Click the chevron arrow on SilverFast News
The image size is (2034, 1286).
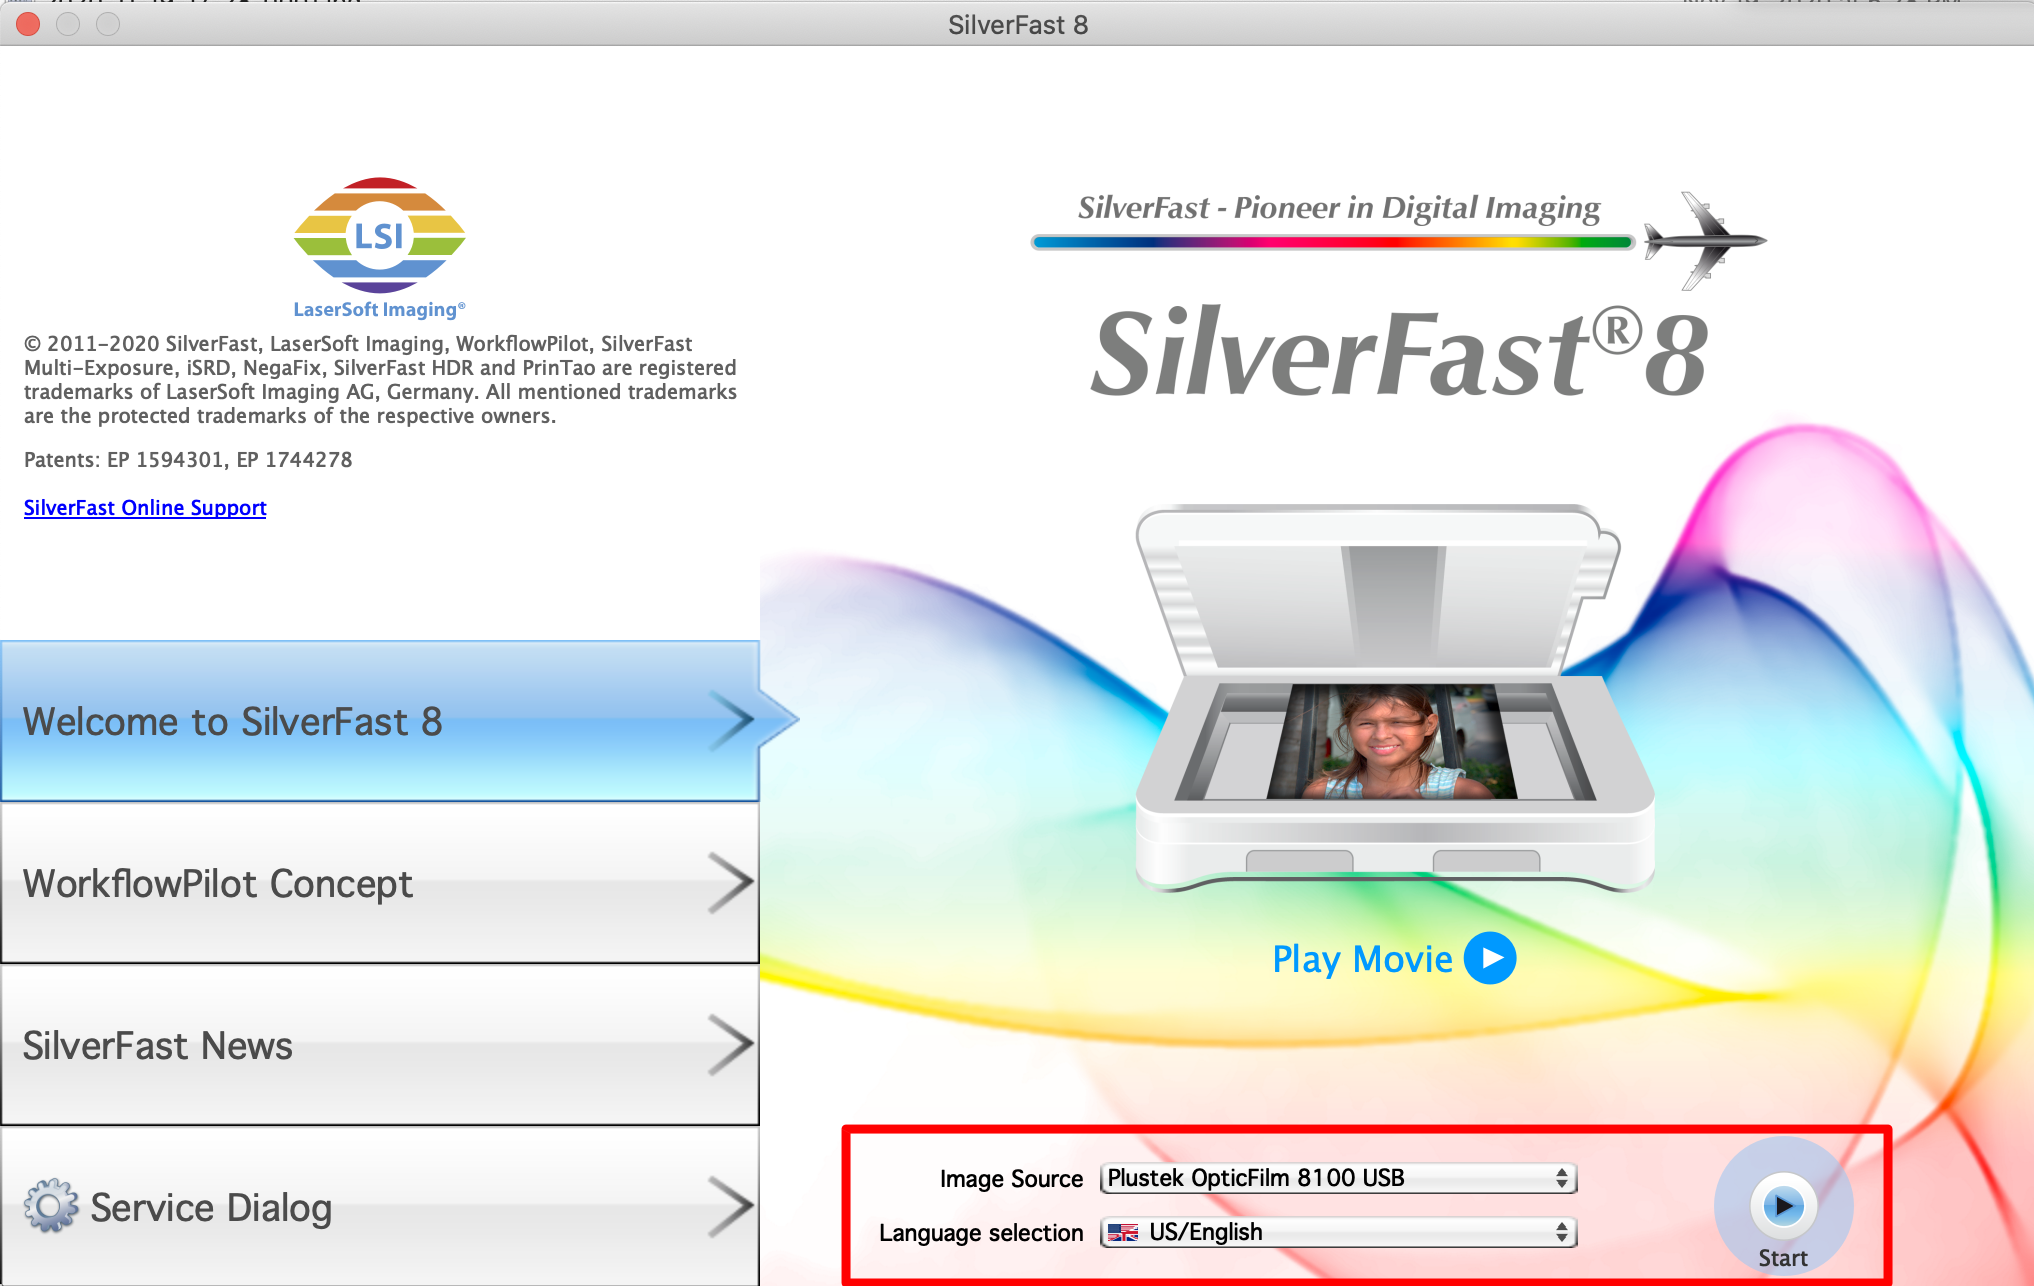tap(731, 1046)
